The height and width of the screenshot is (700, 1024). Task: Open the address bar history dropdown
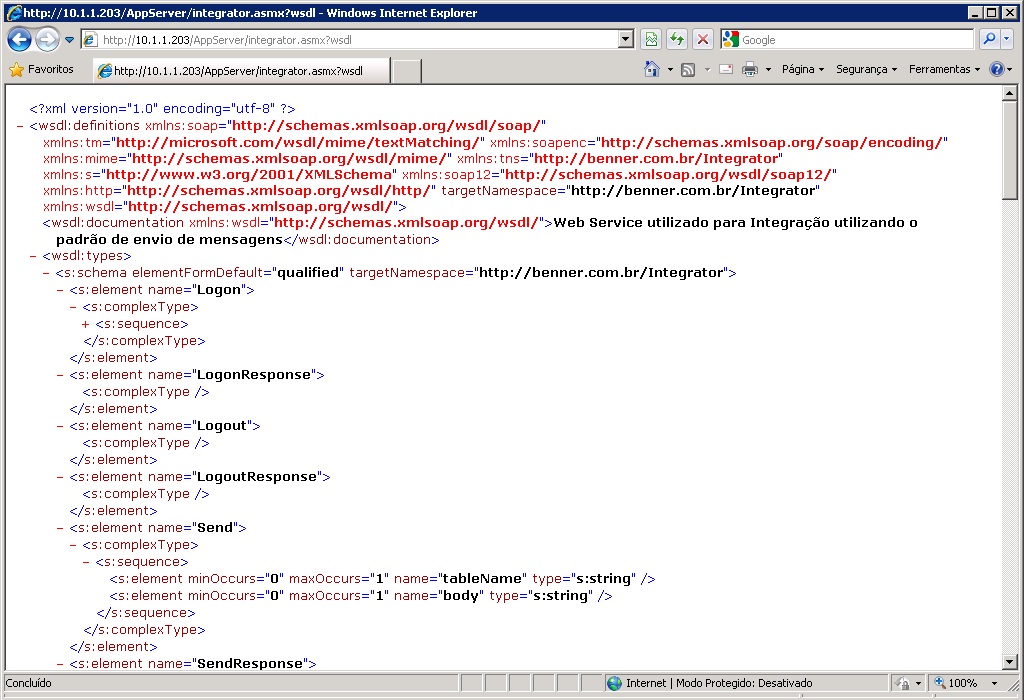pyautogui.click(x=626, y=40)
